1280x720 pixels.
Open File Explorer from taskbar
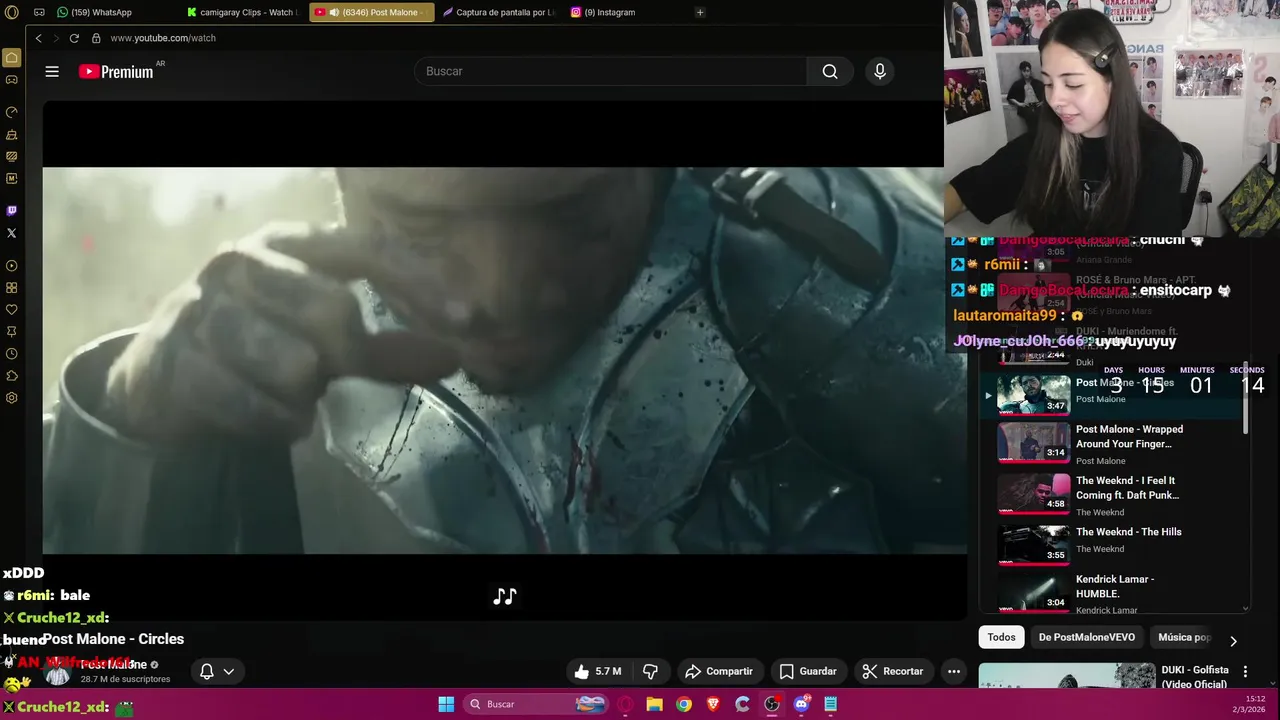tap(654, 704)
